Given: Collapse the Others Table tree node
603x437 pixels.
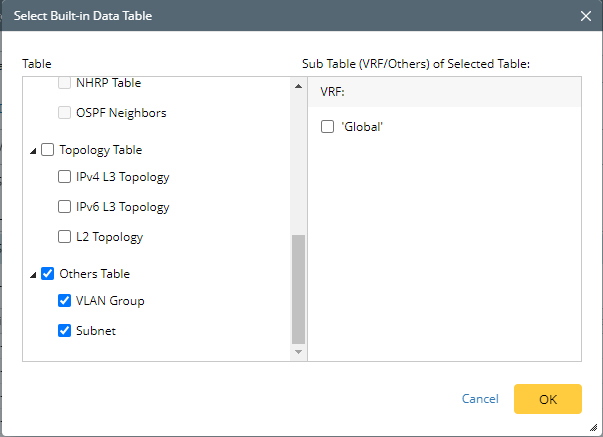Looking at the screenshot, I should click(x=34, y=275).
